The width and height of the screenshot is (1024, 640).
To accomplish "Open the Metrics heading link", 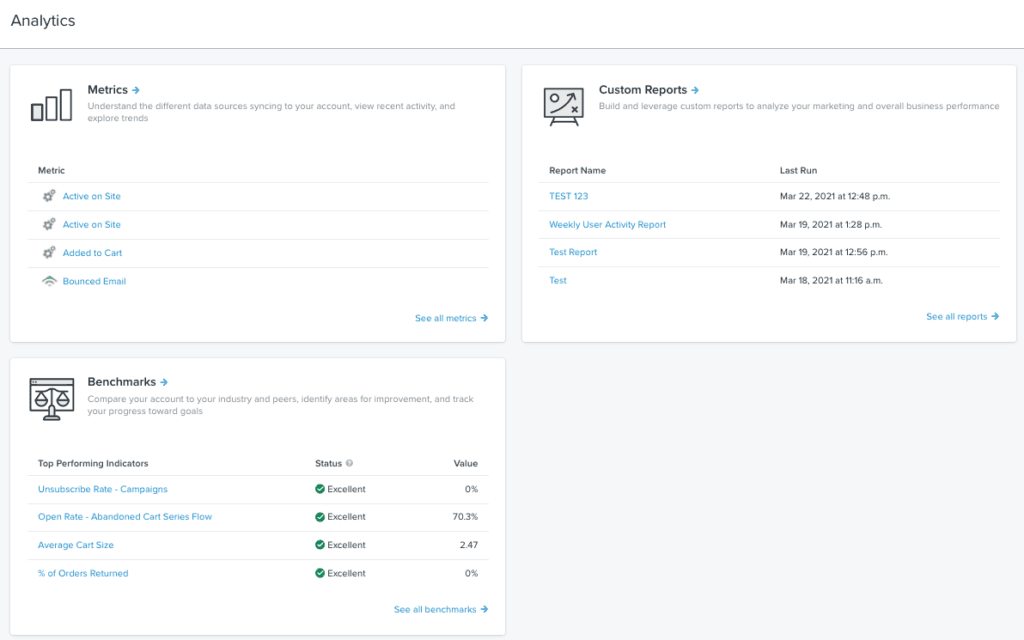I will tap(108, 90).
